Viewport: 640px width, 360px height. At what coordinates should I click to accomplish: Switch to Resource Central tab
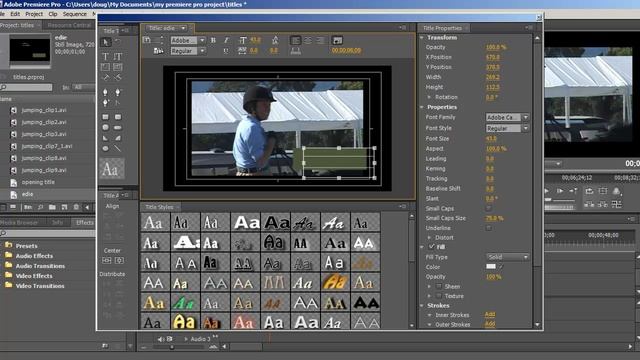69,25
